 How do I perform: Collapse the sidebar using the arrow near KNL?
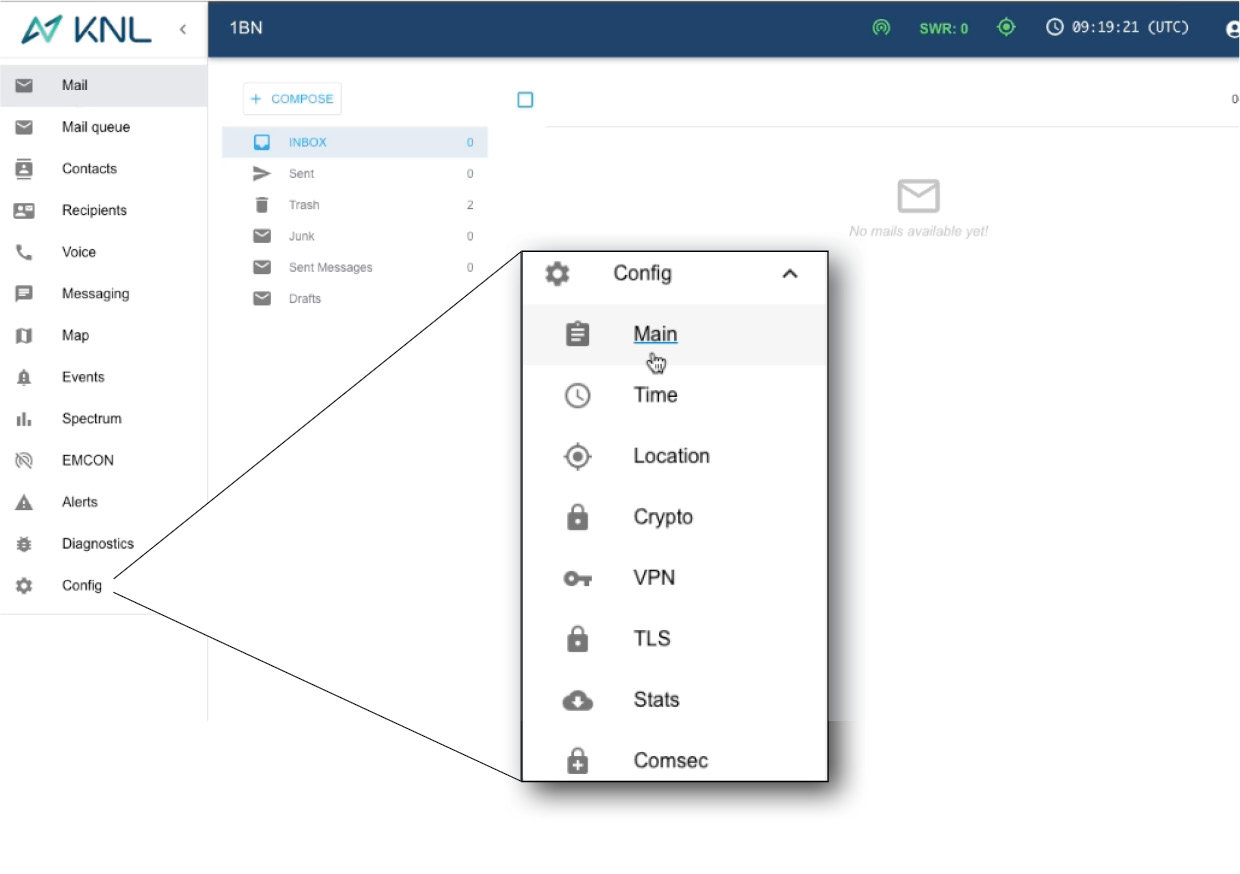pyautogui.click(x=182, y=28)
